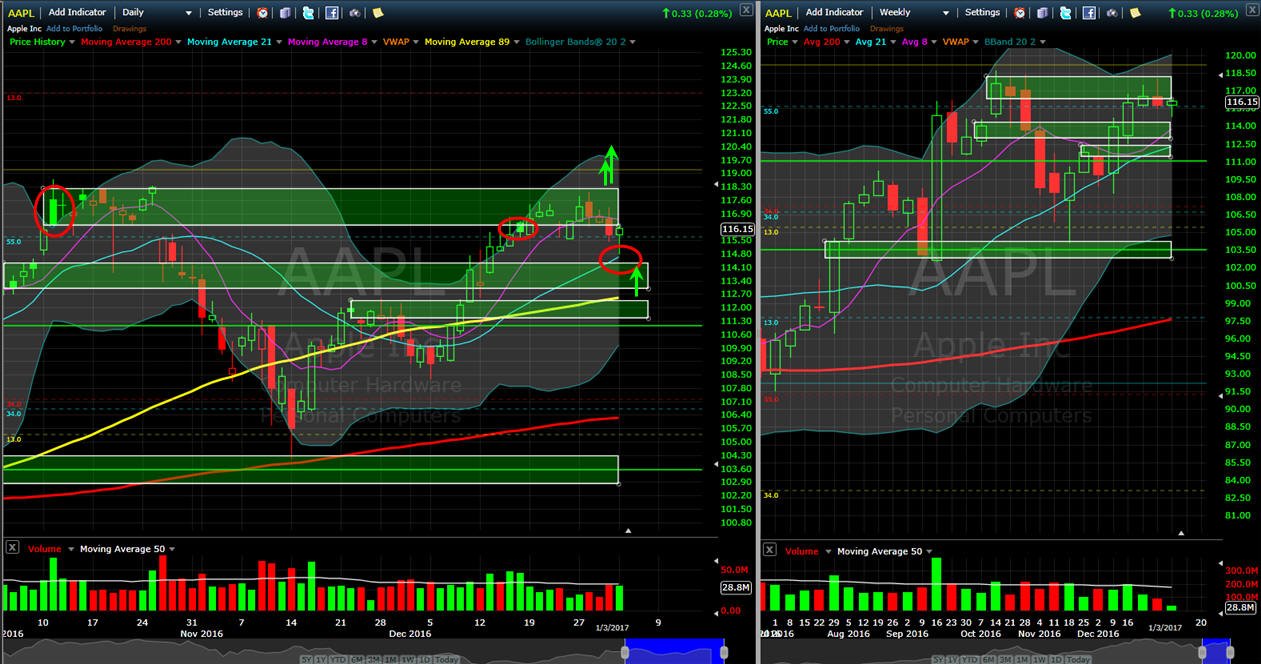Screen dimensions: 1261x664
Task: Open Settings in the weekly chart
Action: [982, 13]
